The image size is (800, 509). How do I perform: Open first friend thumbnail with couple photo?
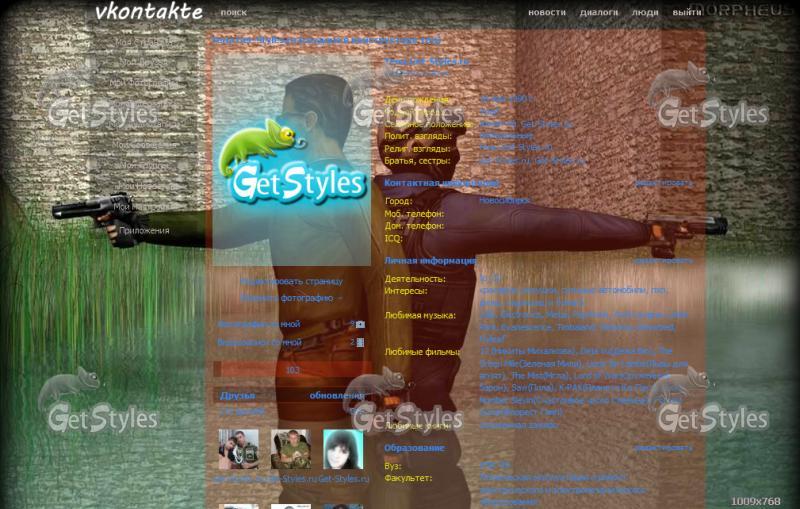[239, 449]
